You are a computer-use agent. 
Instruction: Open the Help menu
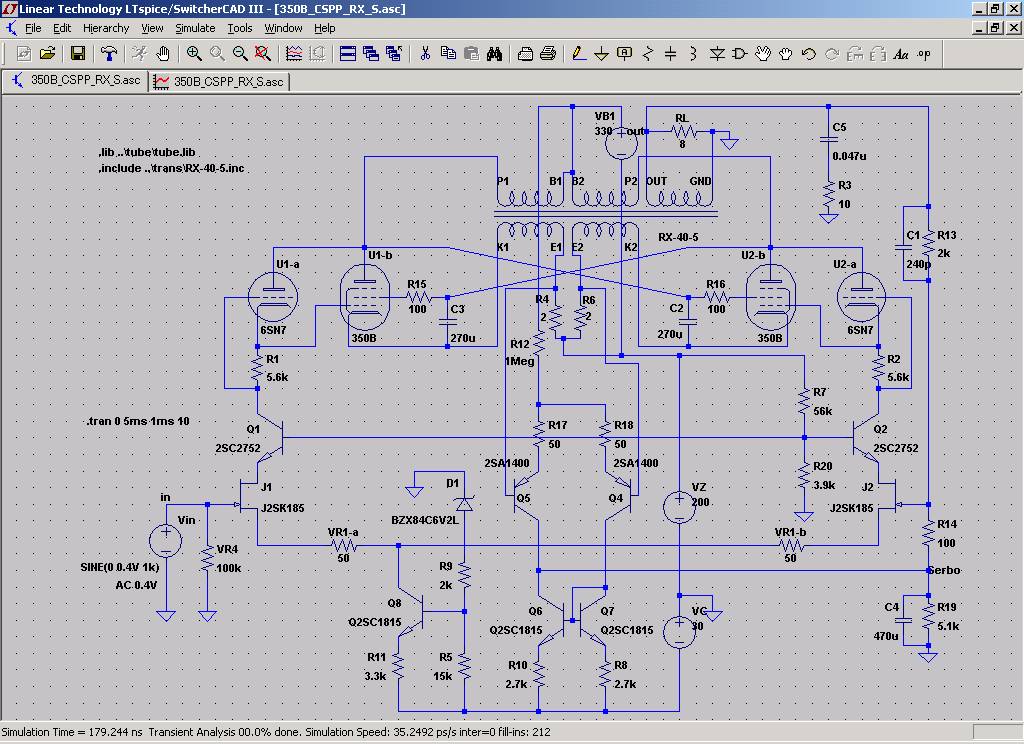point(325,28)
